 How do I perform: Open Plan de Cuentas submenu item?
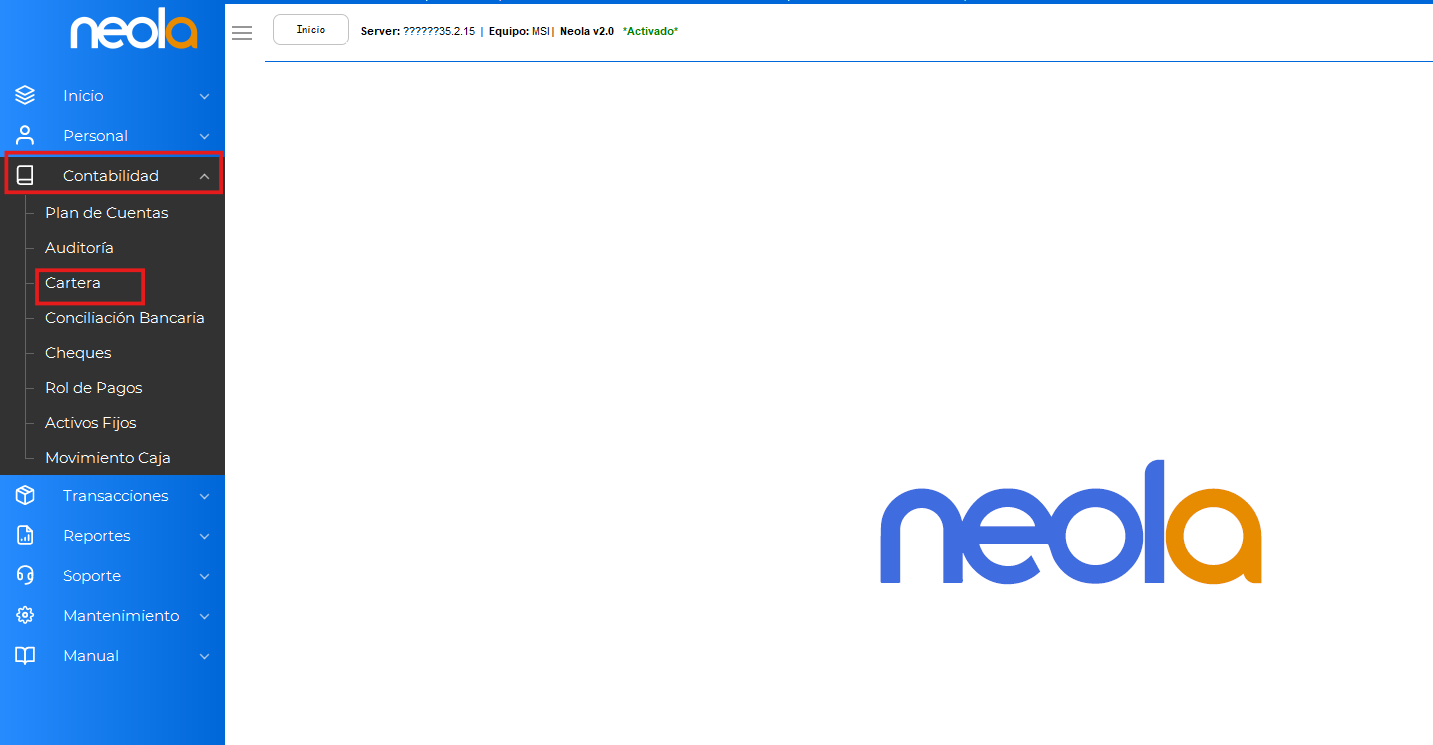point(106,213)
